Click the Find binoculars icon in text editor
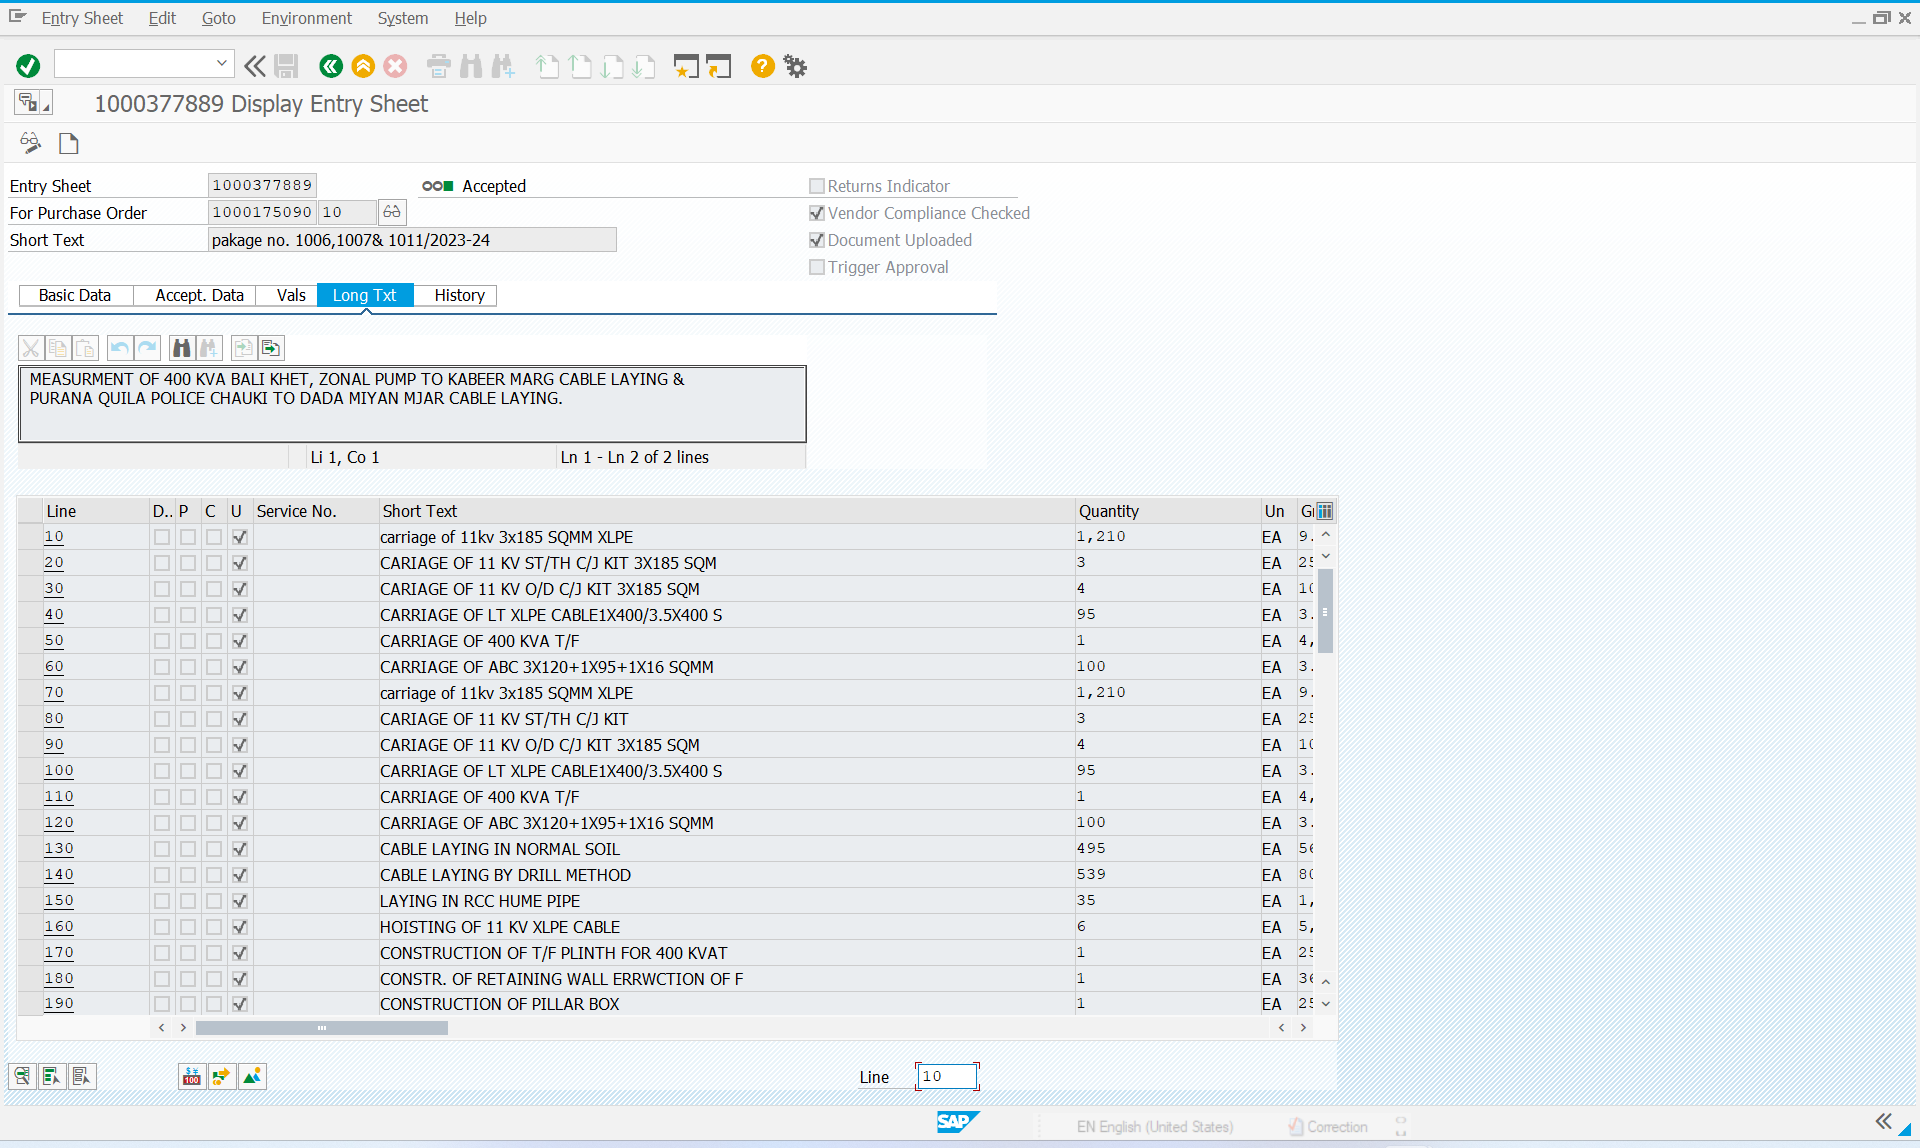1920x1148 pixels. (181, 348)
